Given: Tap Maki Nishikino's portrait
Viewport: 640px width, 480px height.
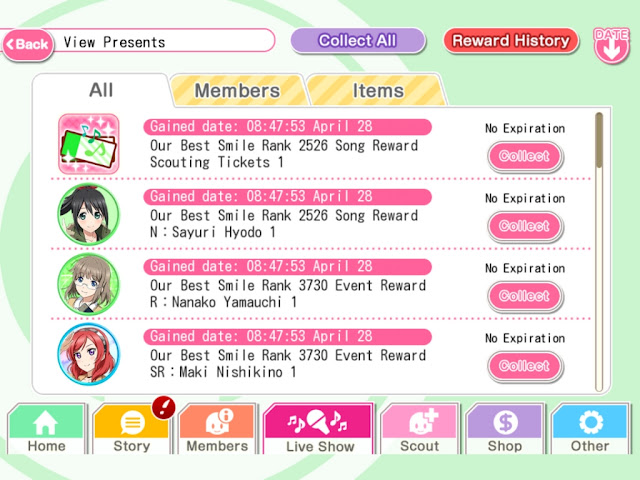Looking at the screenshot, I should [89, 354].
